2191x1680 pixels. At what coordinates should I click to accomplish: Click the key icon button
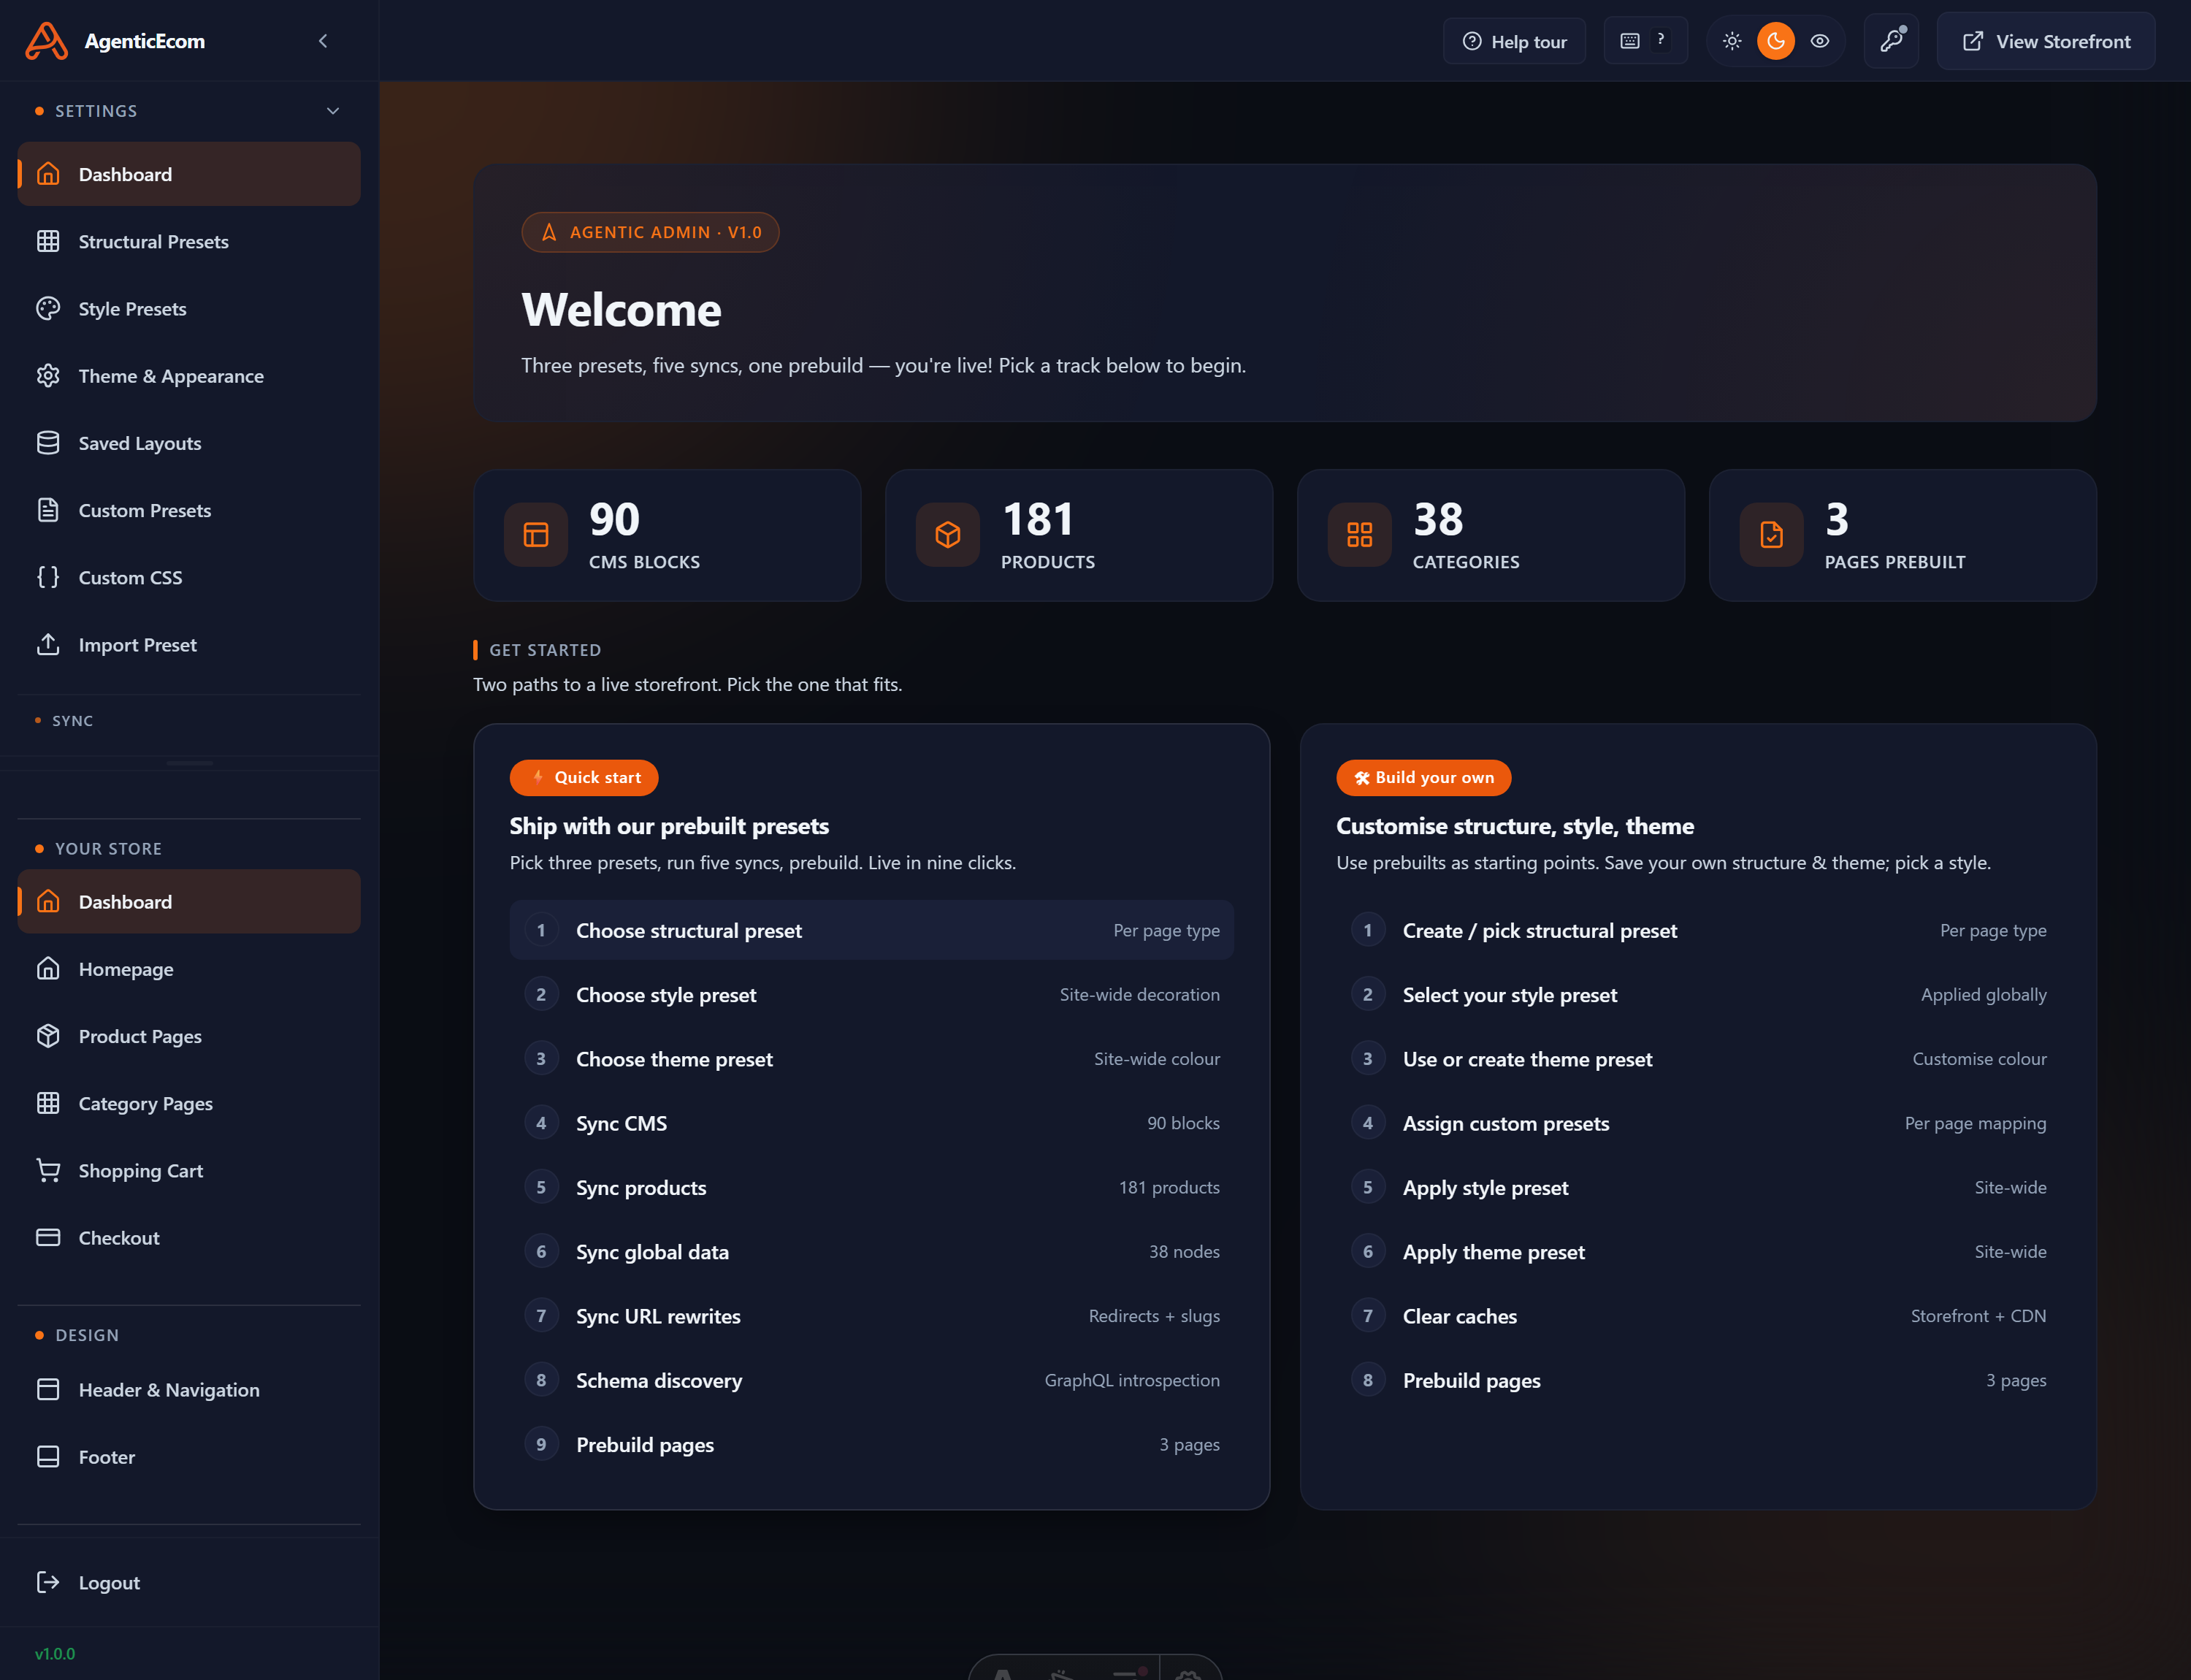point(1891,41)
